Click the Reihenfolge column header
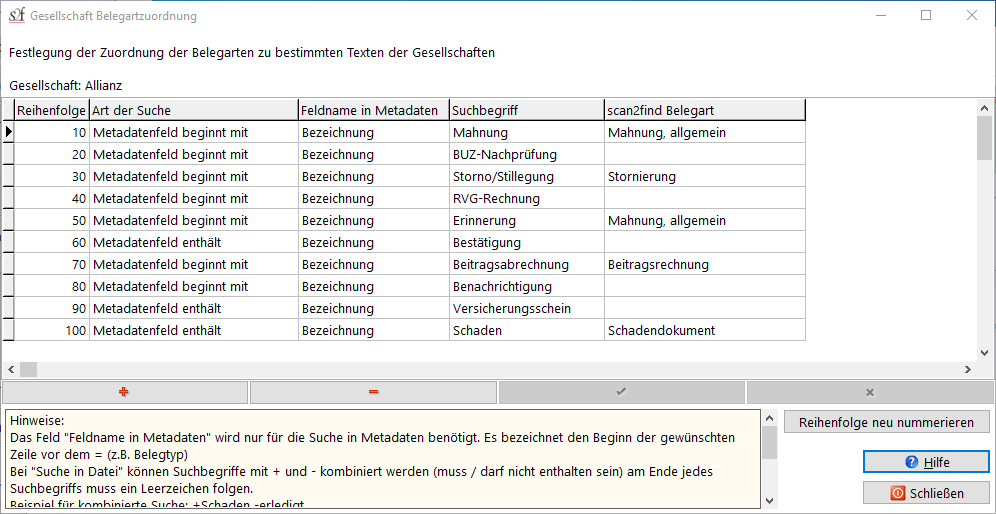Screen dimensions: 996x514 tap(52, 110)
